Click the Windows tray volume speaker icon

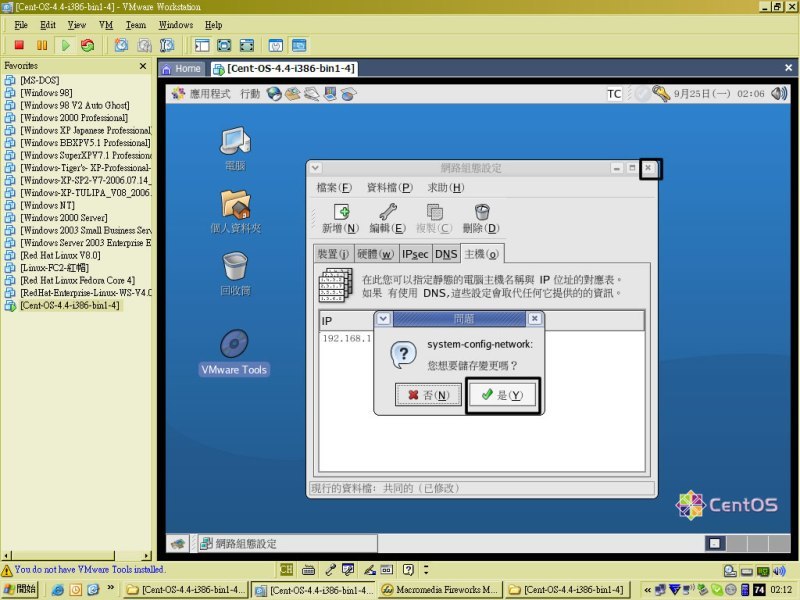pyautogui.click(x=779, y=571)
